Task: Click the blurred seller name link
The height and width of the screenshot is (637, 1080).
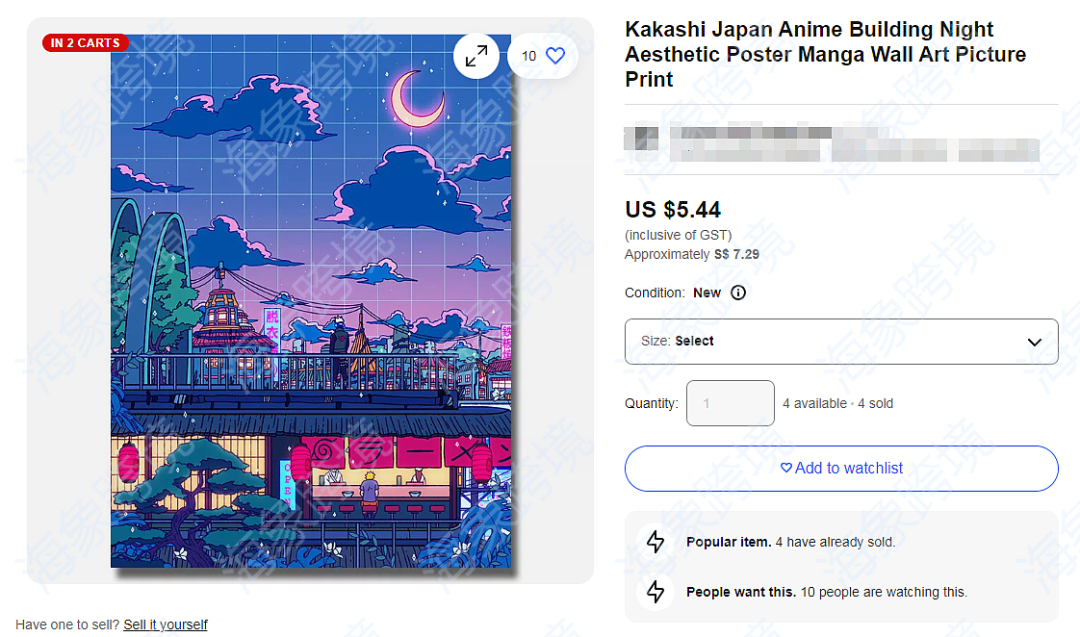Action: [751, 130]
